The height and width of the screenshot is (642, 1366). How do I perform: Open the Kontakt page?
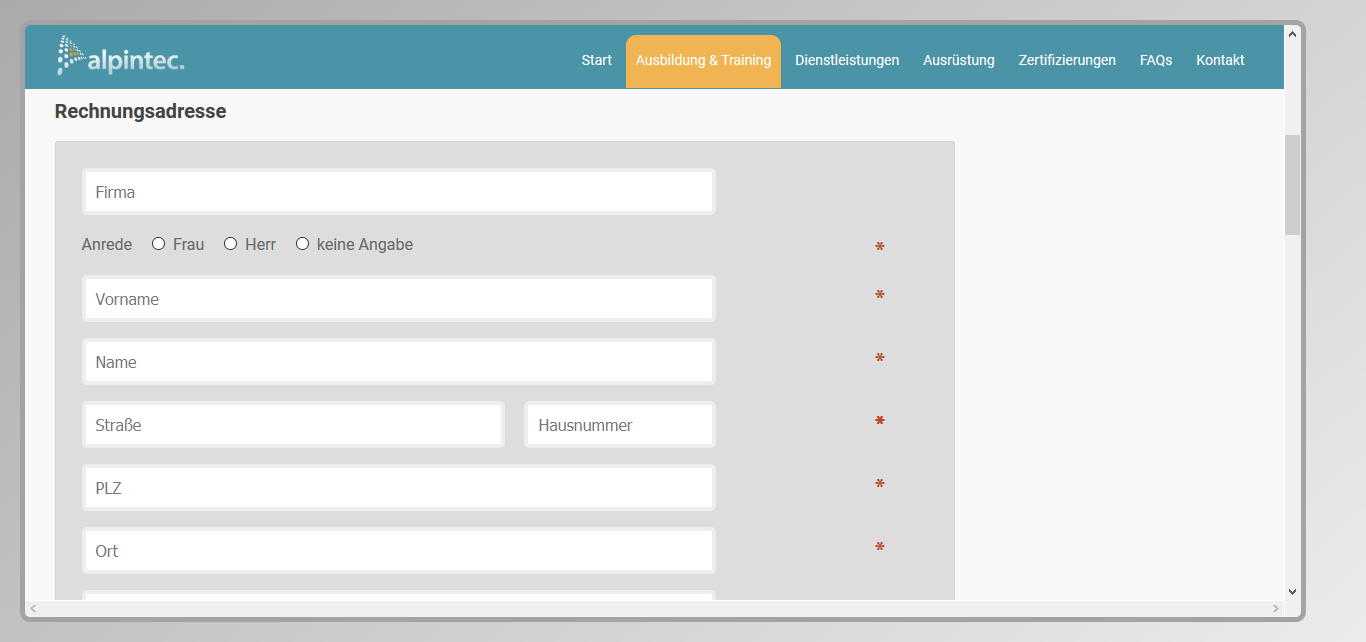[1220, 60]
